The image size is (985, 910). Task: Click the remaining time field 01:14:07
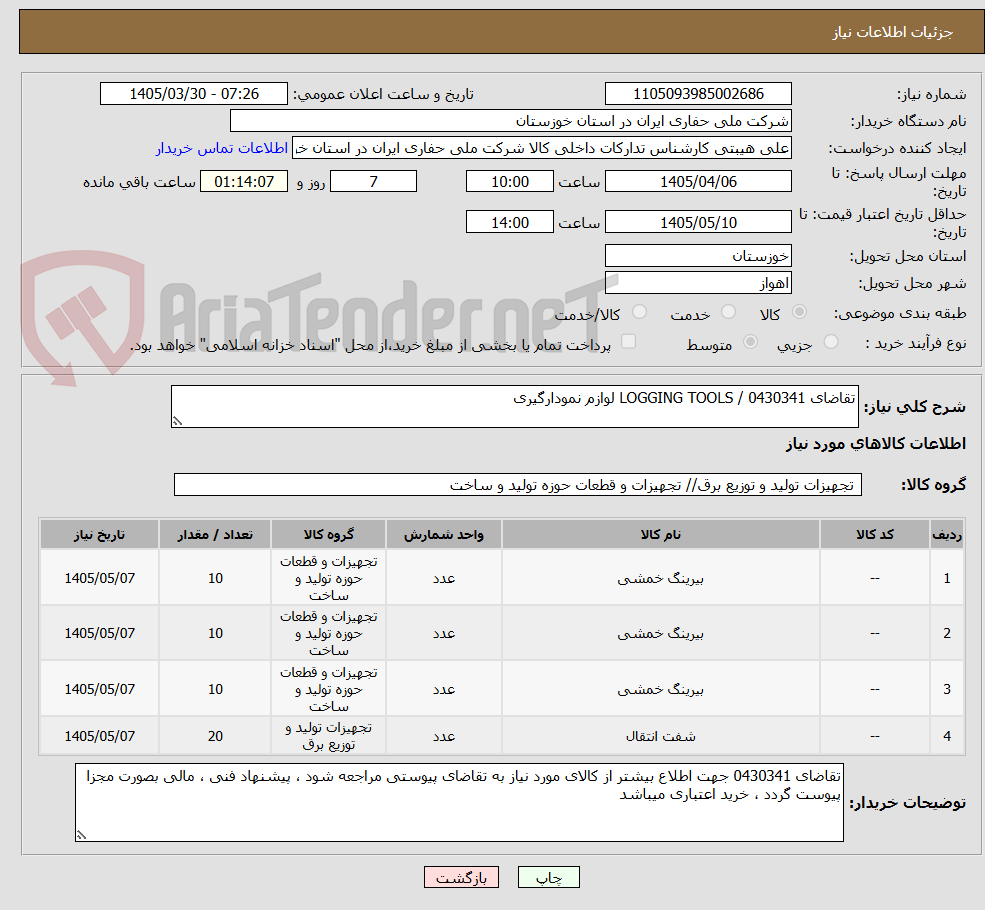point(244,182)
